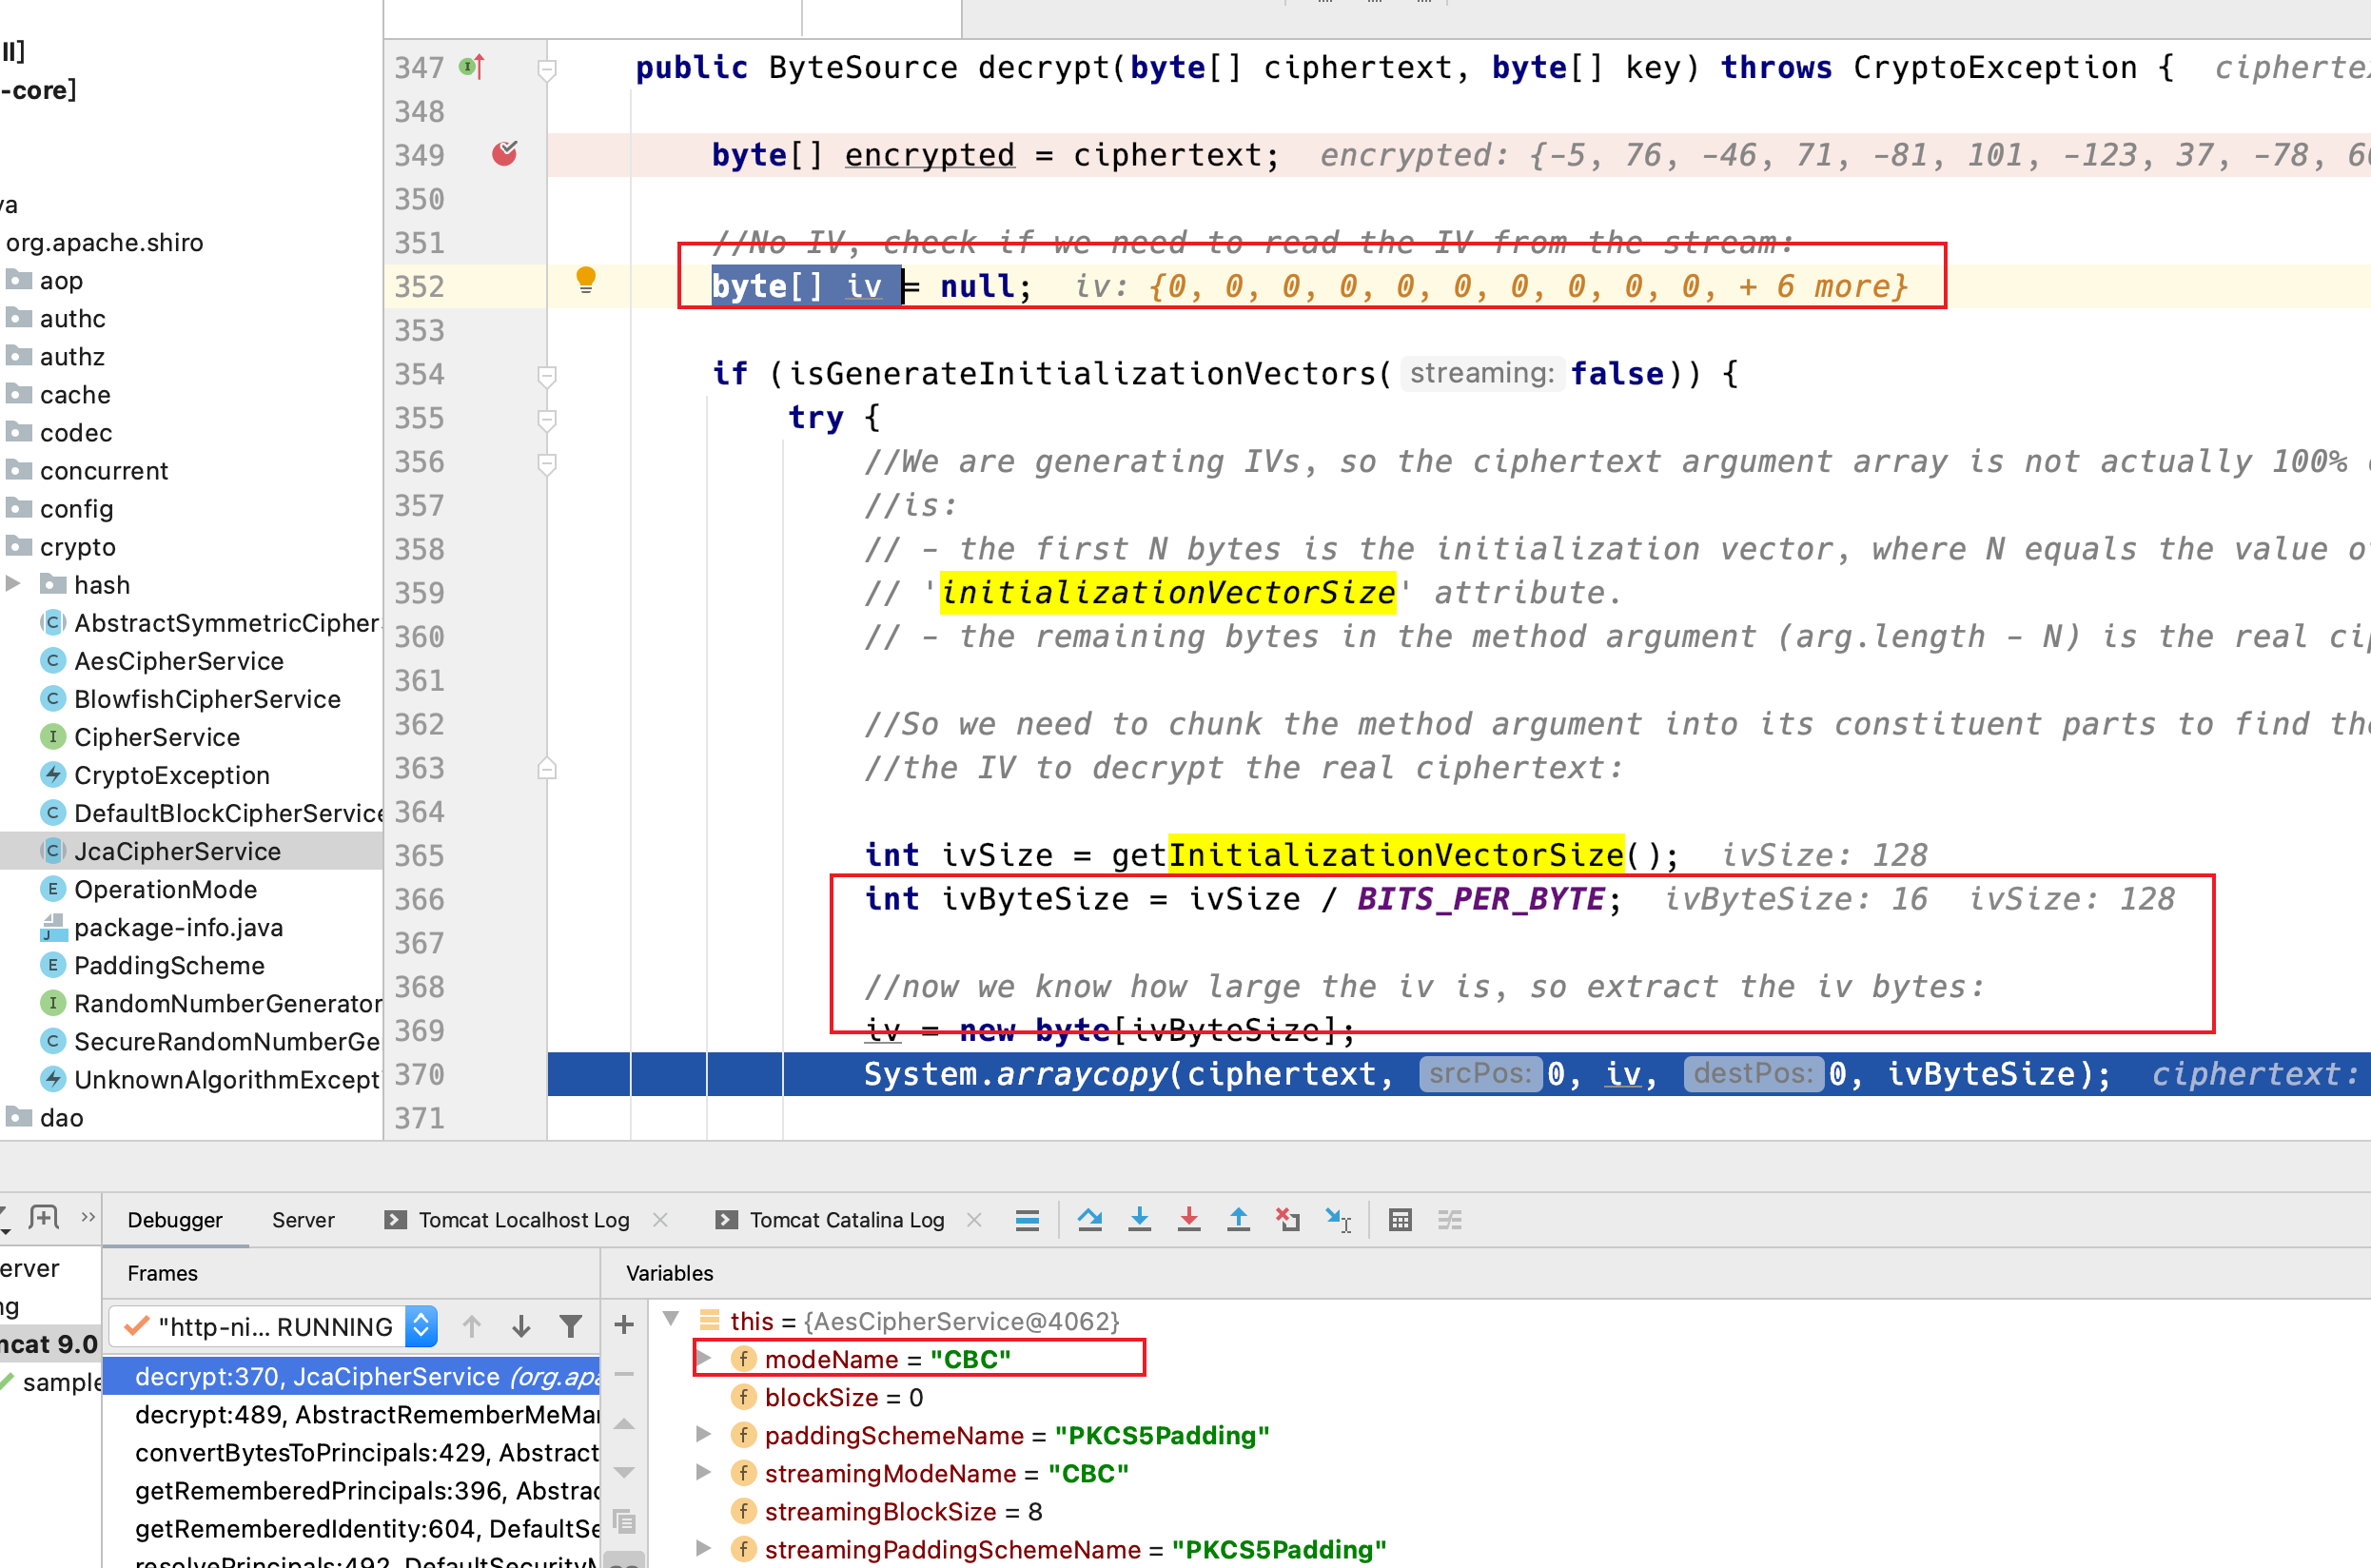Click Force Step Into red arrow
This screenshot has height=1568, width=2371.
[x=1189, y=1219]
